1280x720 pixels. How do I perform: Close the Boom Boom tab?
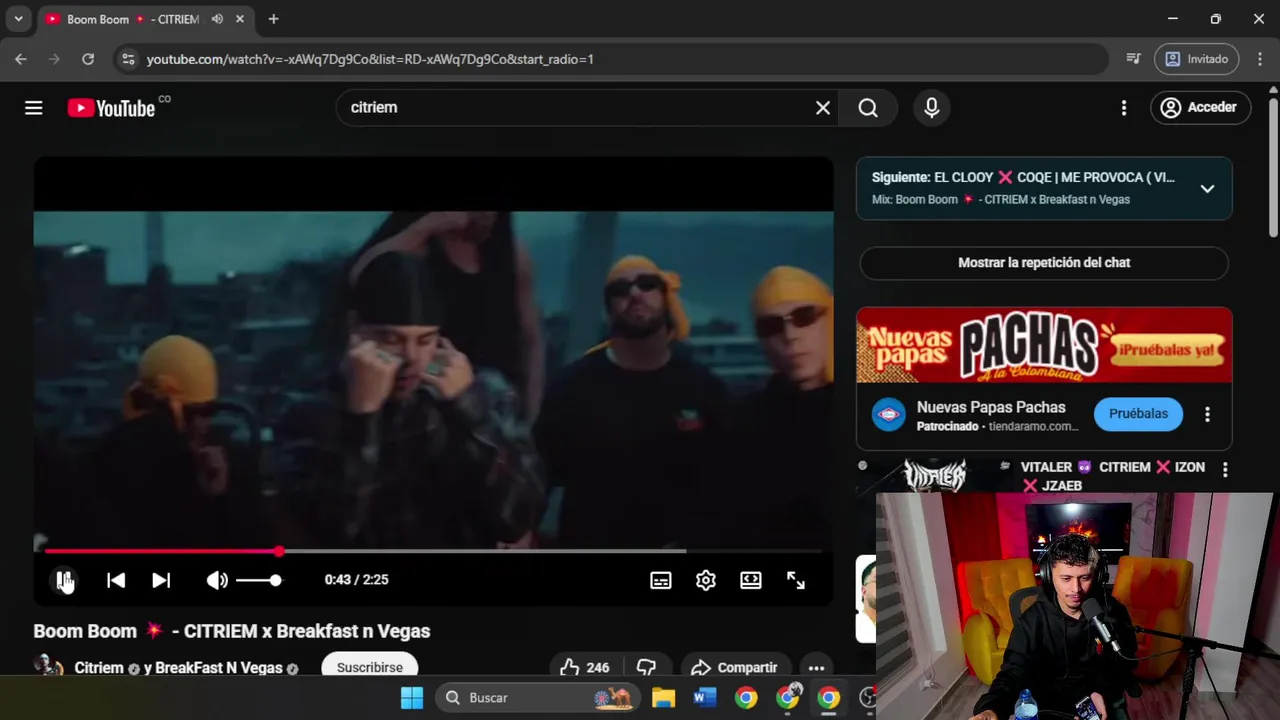tap(240, 19)
